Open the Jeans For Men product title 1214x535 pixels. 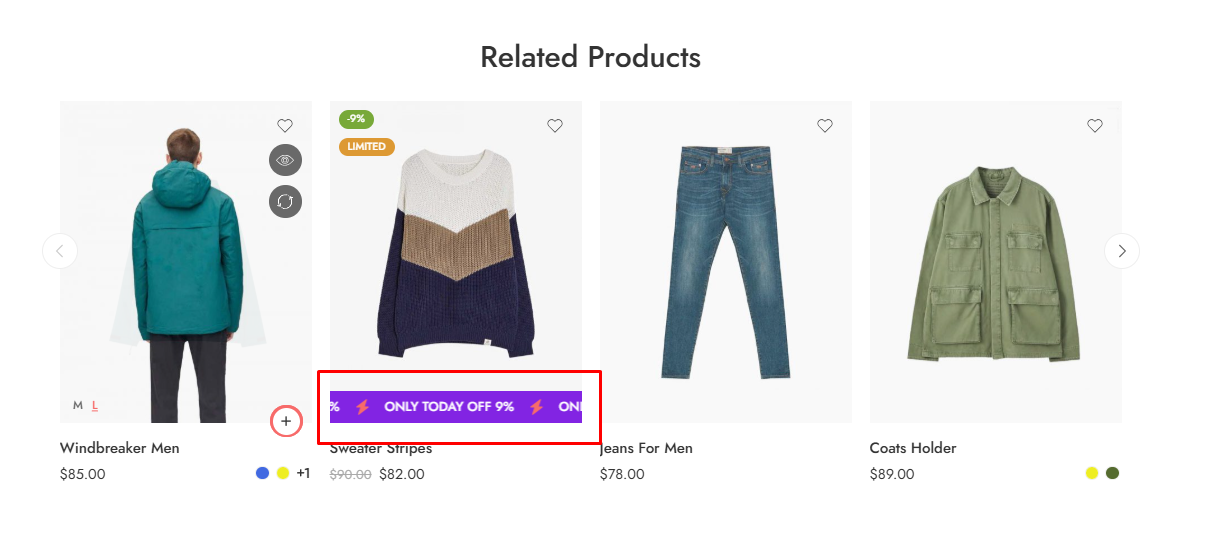648,448
